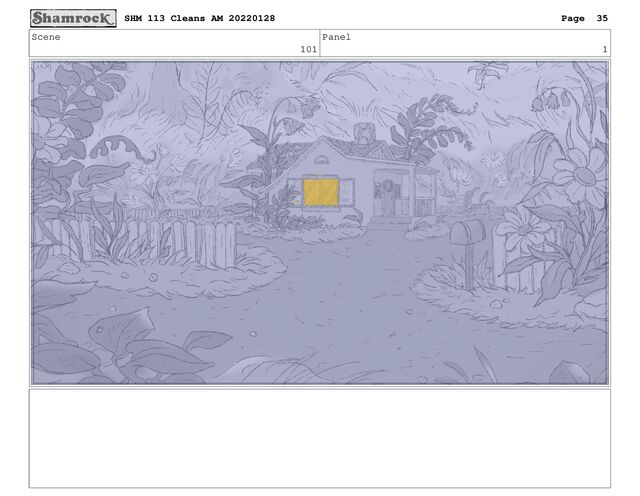This screenshot has height=496, width=640.
Task: Click the wooden picket fence on left
Action: coord(139,243)
